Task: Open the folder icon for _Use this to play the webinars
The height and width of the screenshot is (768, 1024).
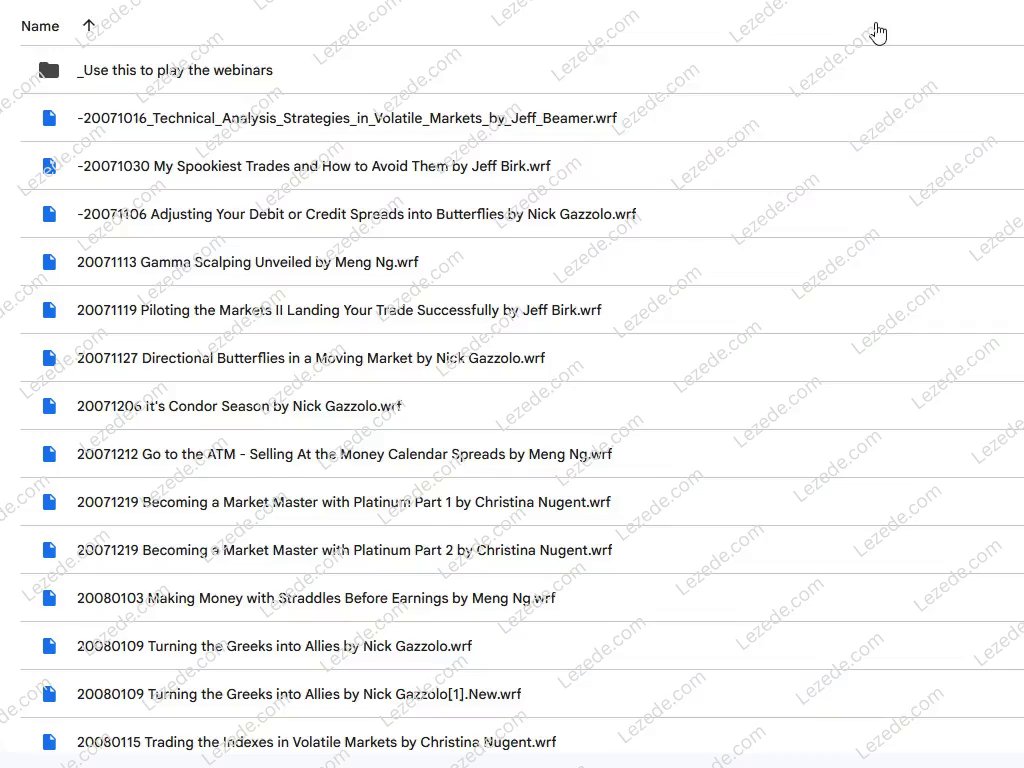Action: pyautogui.click(x=49, y=70)
